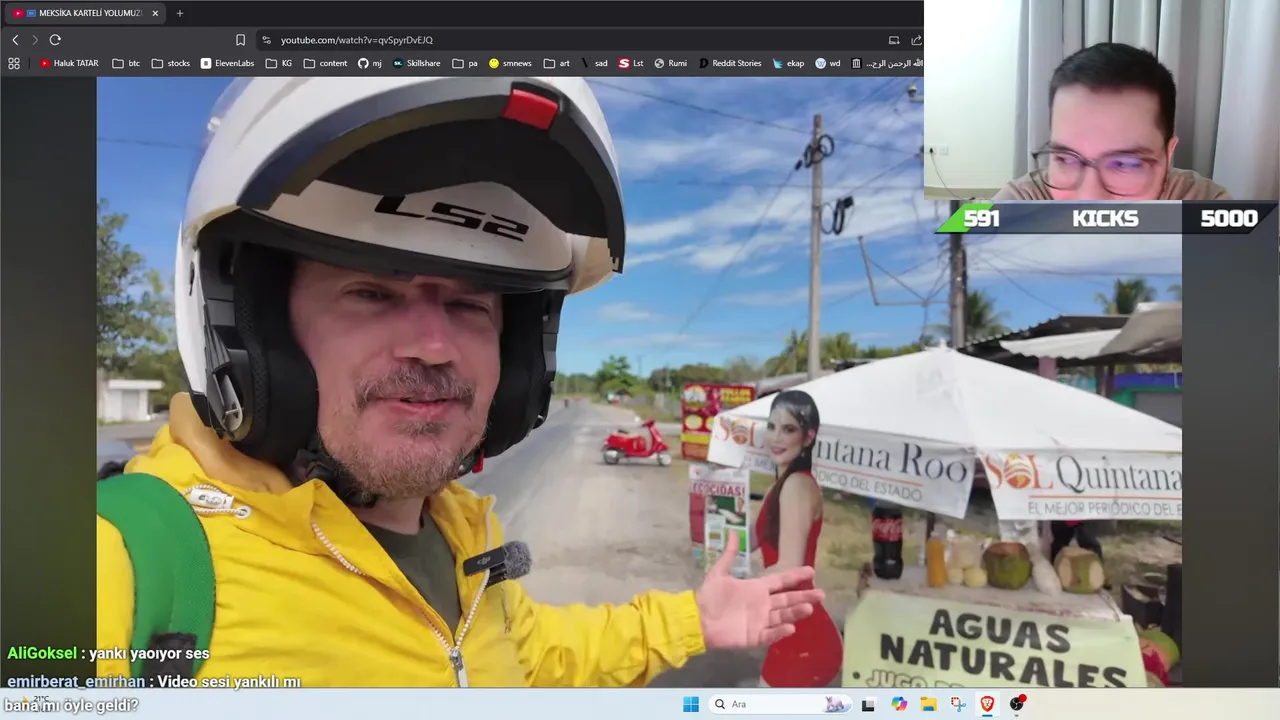Open the Skillshare bookmark
Viewport: 1280px width, 720px height.
(x=417, y=63)
